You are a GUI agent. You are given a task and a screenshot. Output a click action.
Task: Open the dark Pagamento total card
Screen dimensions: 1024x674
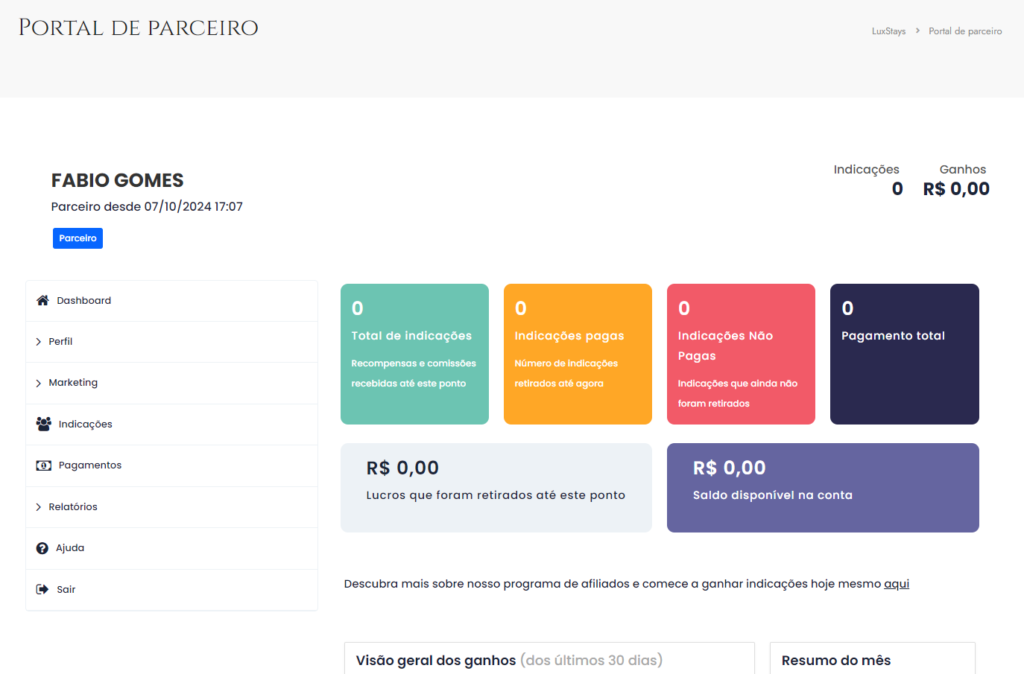904,354
